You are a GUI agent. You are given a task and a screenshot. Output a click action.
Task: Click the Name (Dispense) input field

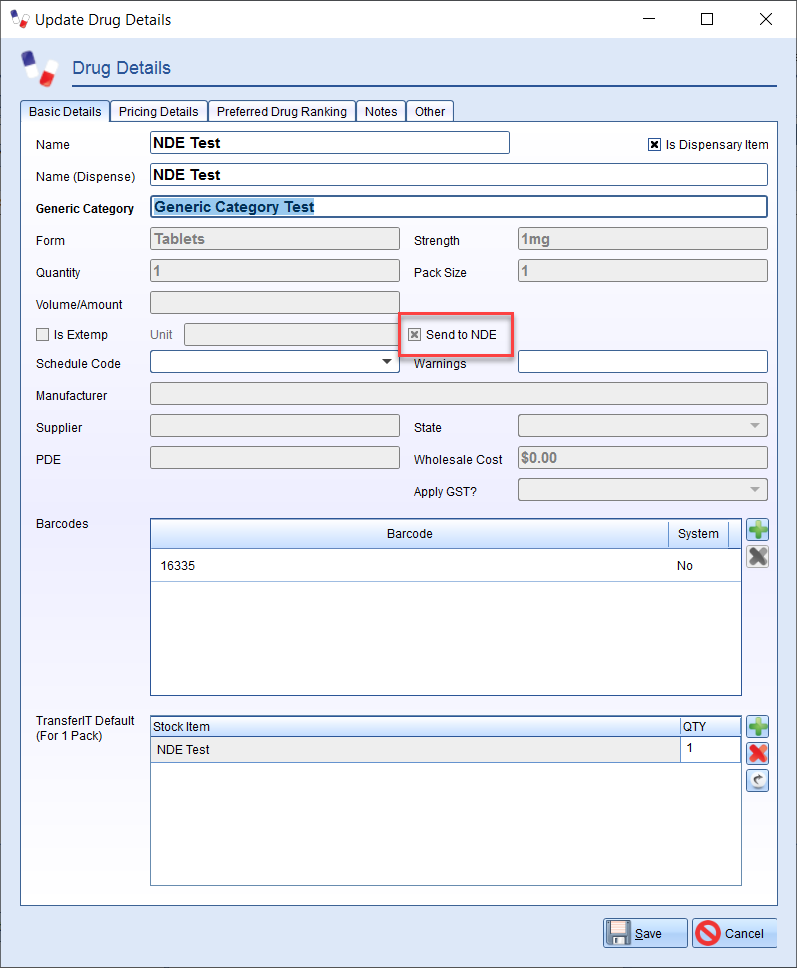(459, 175)
